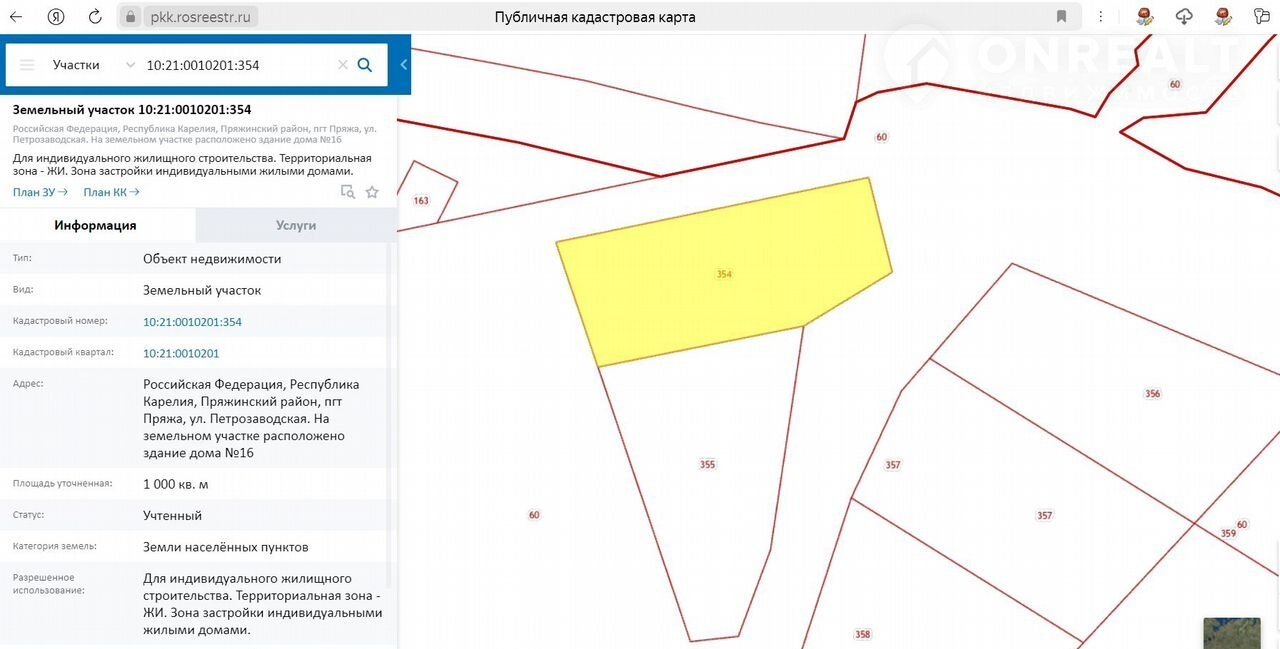1280x649 pixels.
Task: Collapse the side panel with the chevron
Action: click(x=404, y=65)
